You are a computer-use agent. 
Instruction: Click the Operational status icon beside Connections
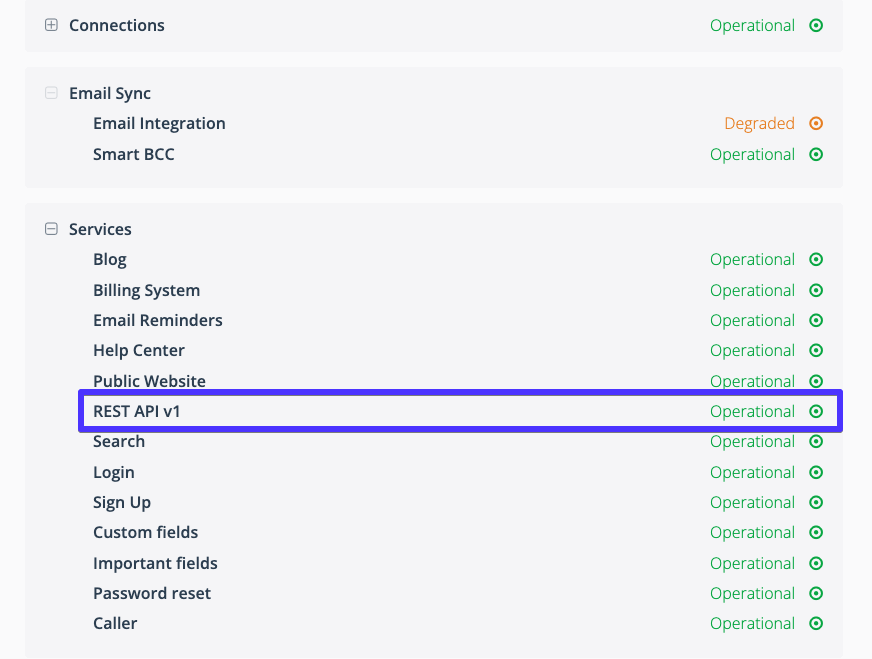(x=816, y=25)
